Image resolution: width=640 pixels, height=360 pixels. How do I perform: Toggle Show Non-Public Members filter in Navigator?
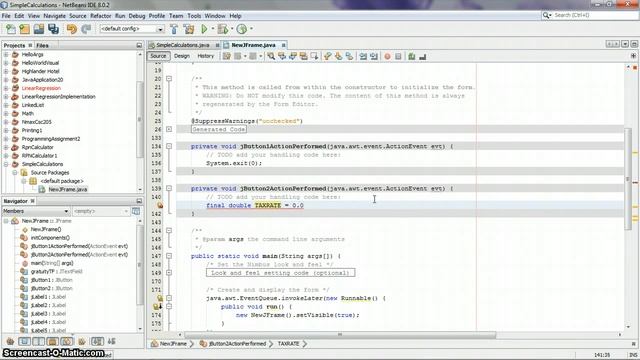pos(53,341)
